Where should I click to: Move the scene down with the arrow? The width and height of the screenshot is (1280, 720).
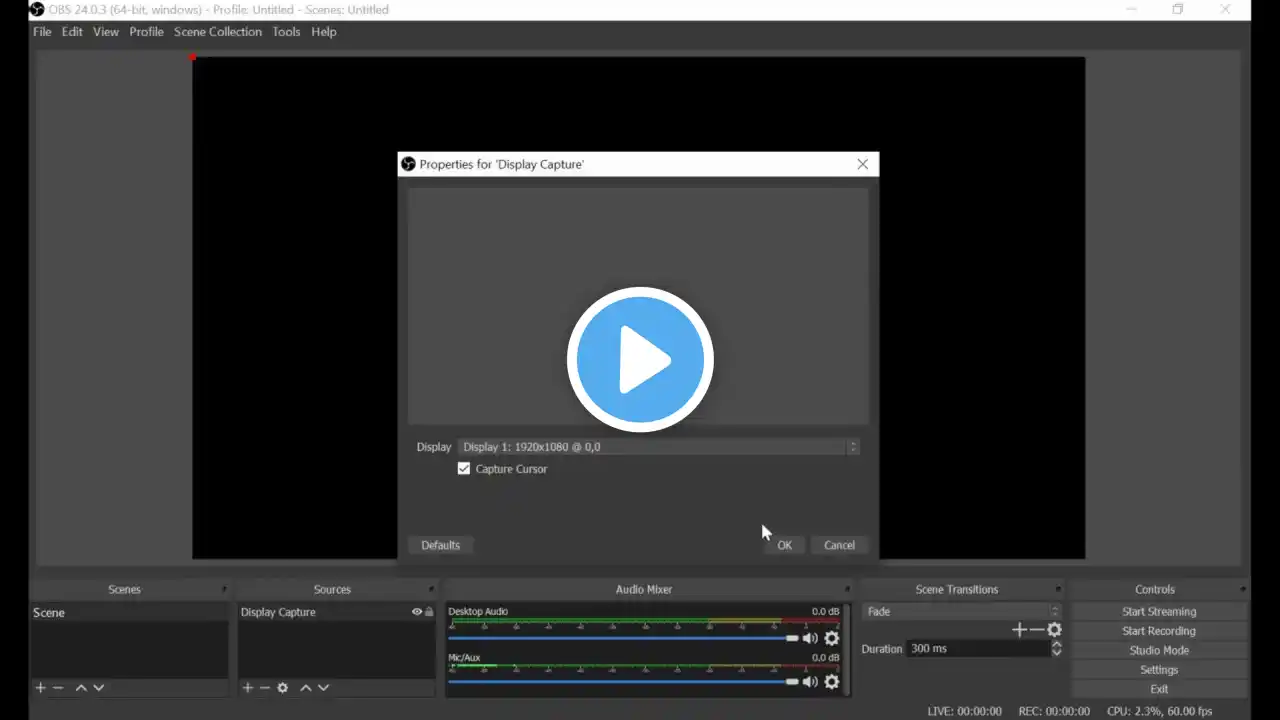tap(98, 688)
